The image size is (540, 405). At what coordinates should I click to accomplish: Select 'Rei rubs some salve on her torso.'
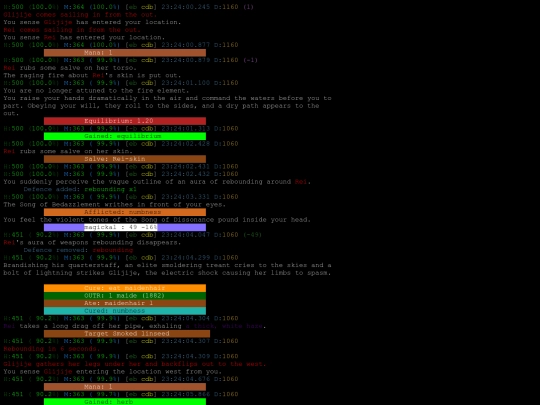(x=70, y=68)
